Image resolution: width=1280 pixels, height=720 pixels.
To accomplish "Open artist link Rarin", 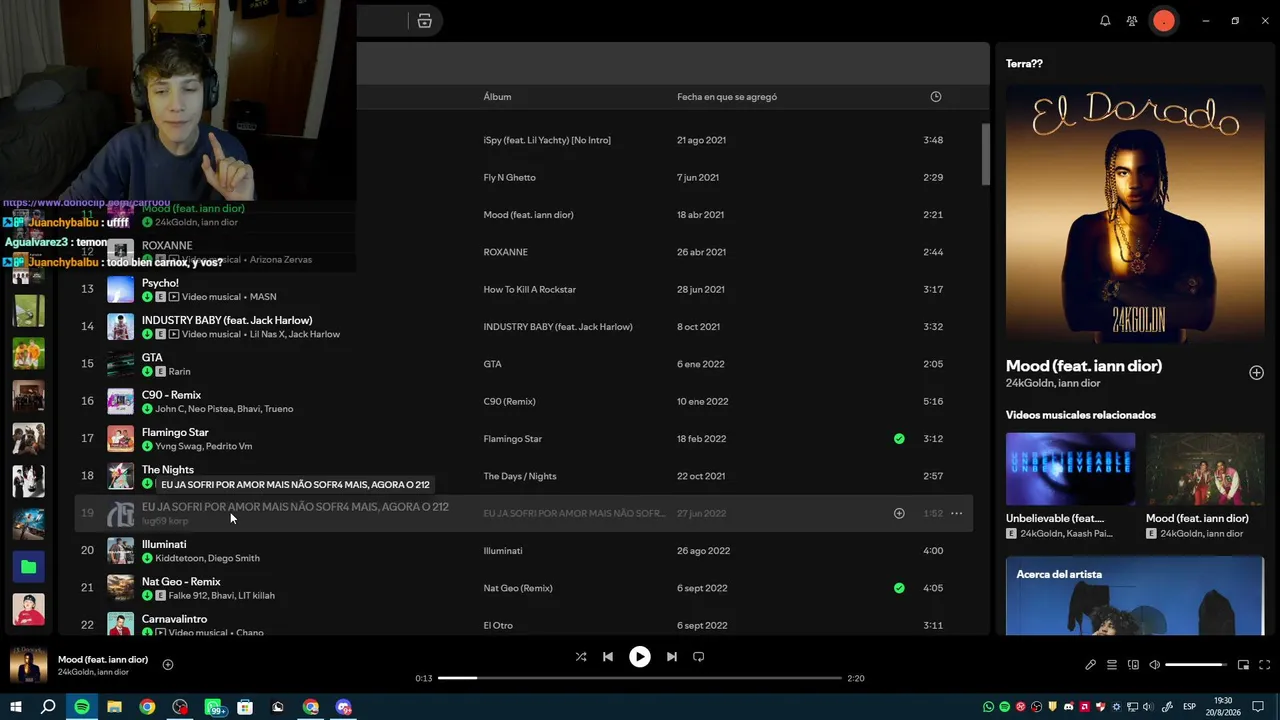I will (179, 372).
